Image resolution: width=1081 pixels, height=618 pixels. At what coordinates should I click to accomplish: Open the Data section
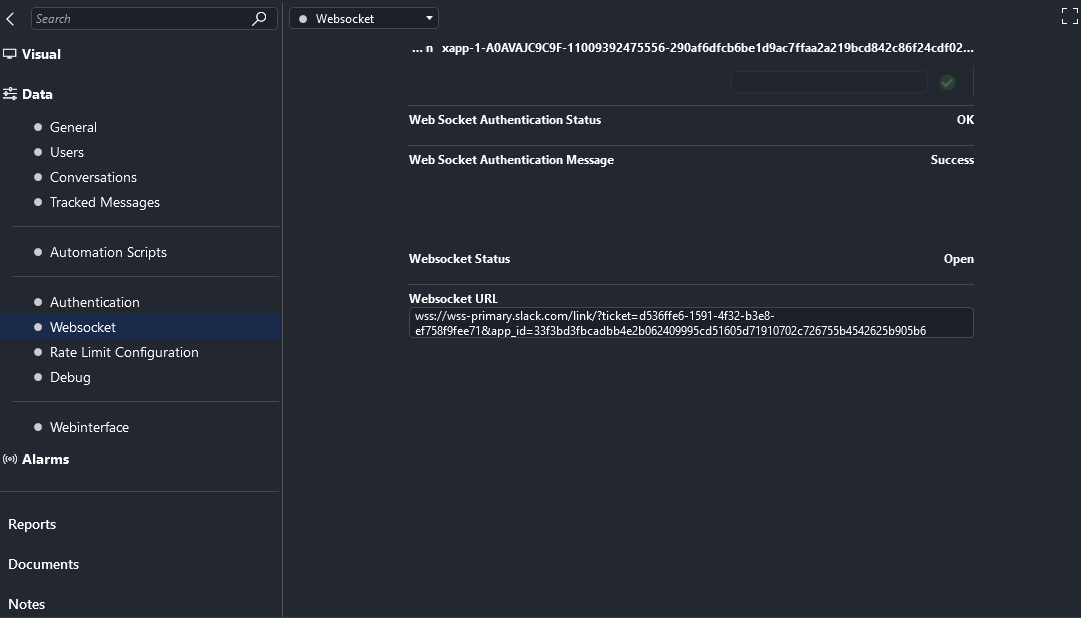37,94
